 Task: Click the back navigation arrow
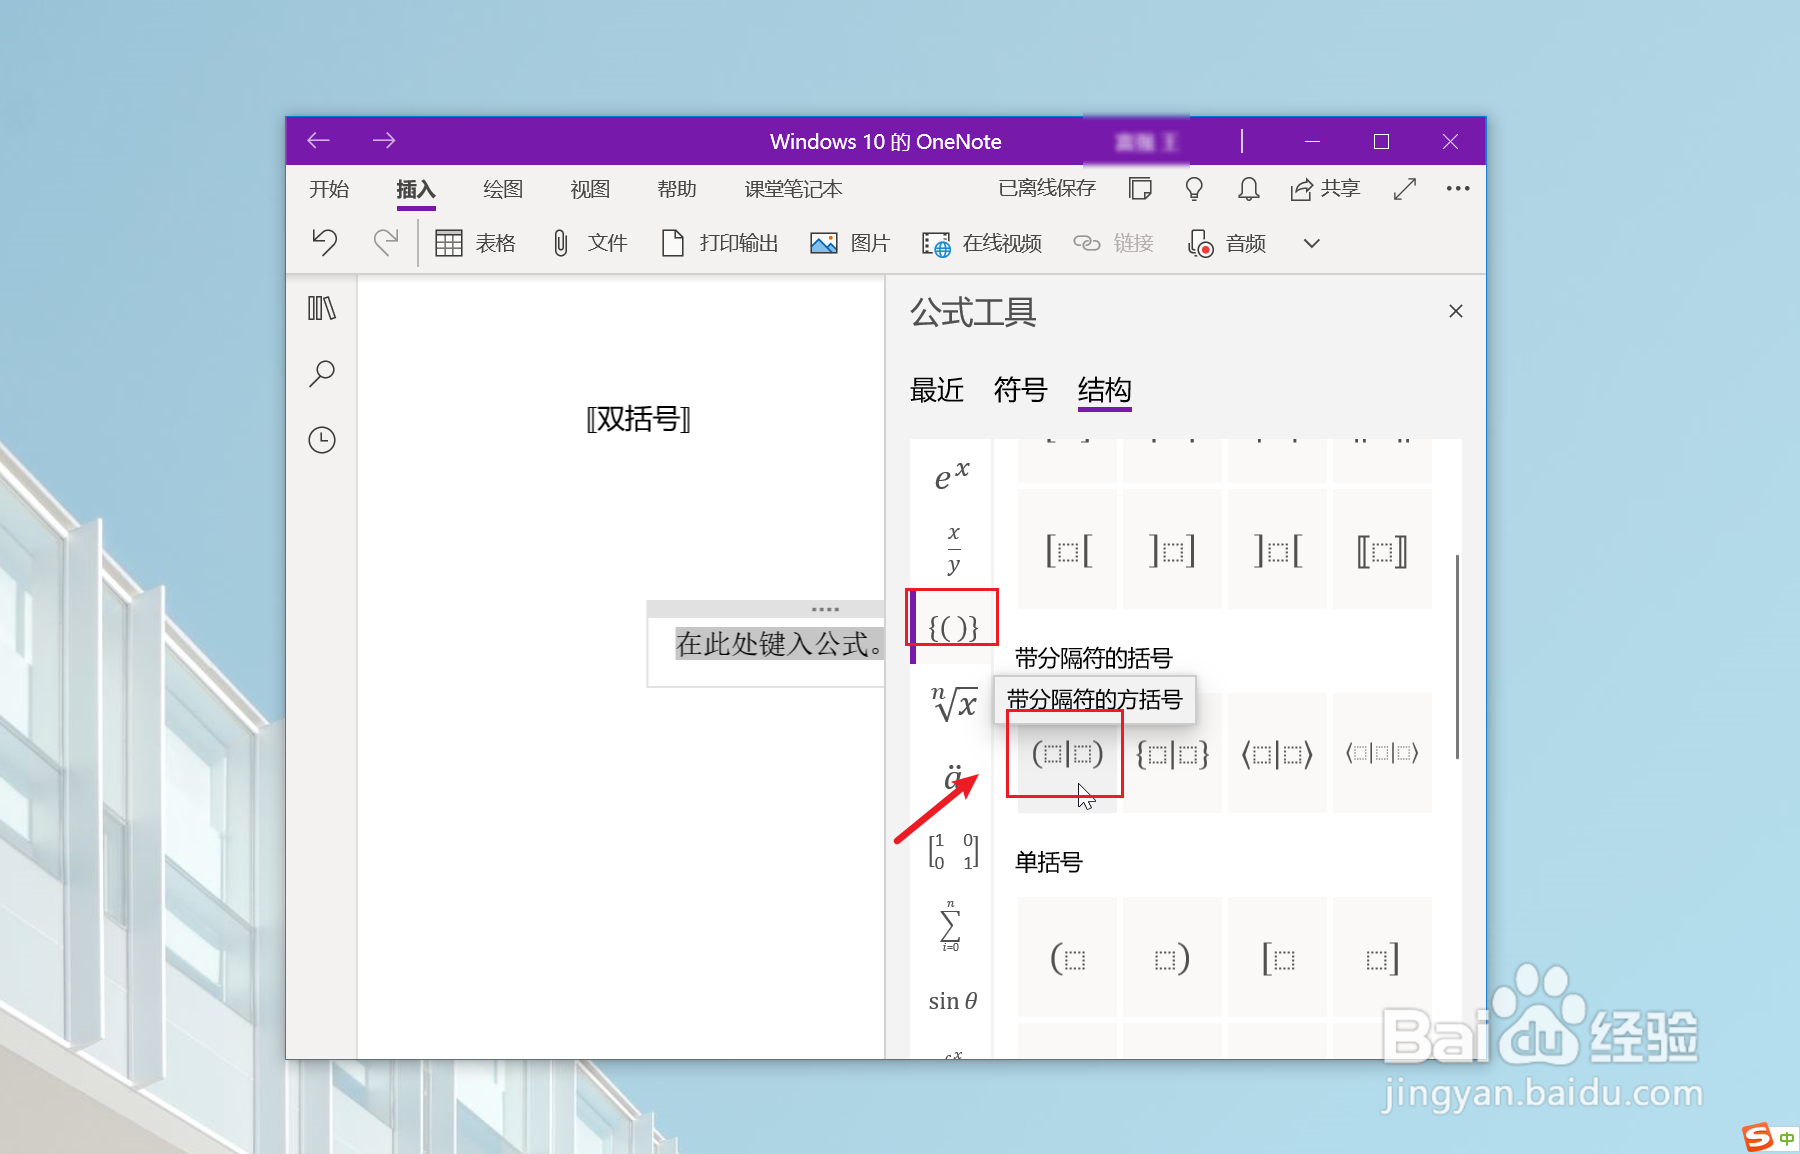click(x=318, y=141)
